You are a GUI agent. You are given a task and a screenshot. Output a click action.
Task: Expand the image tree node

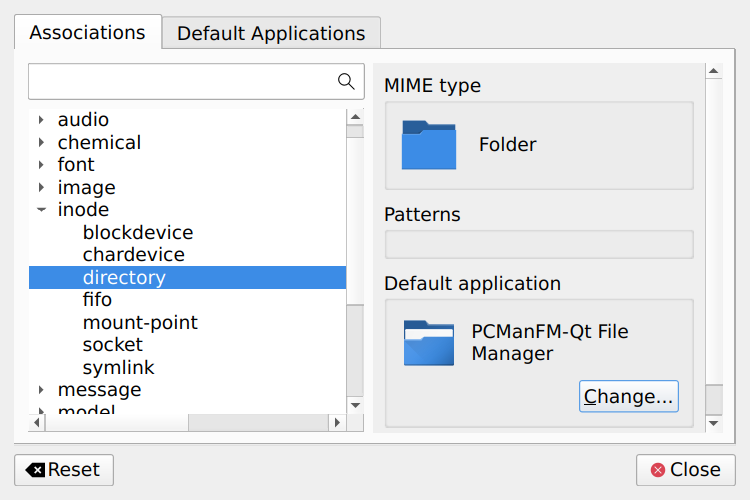pos(41,187)
